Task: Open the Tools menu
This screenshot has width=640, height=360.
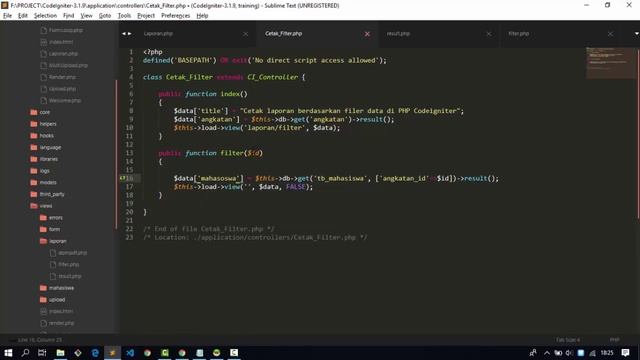Action: point(124,16)
